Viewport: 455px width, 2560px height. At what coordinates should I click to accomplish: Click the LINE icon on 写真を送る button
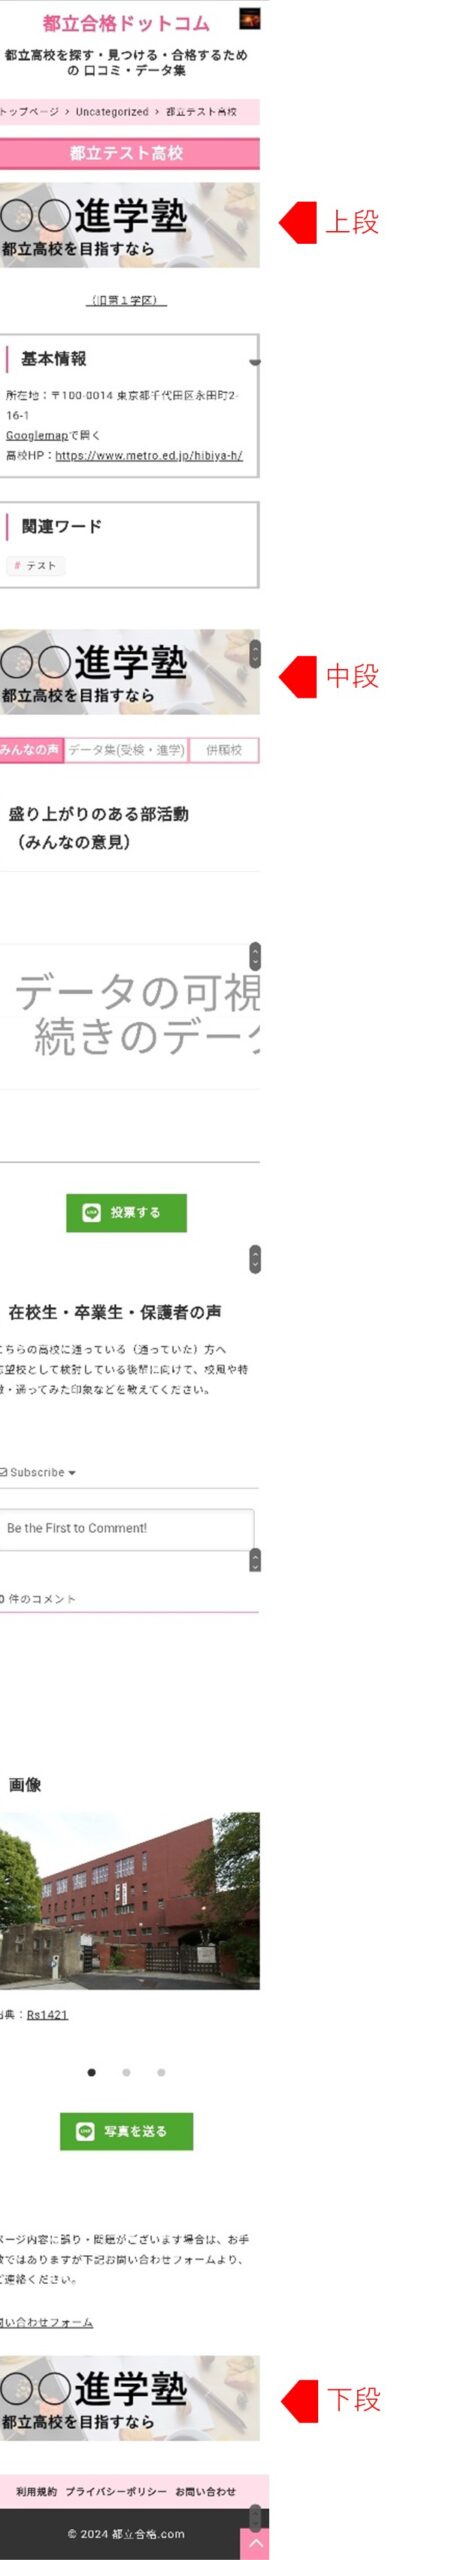pyautogui.click(x=85, y=2130)
